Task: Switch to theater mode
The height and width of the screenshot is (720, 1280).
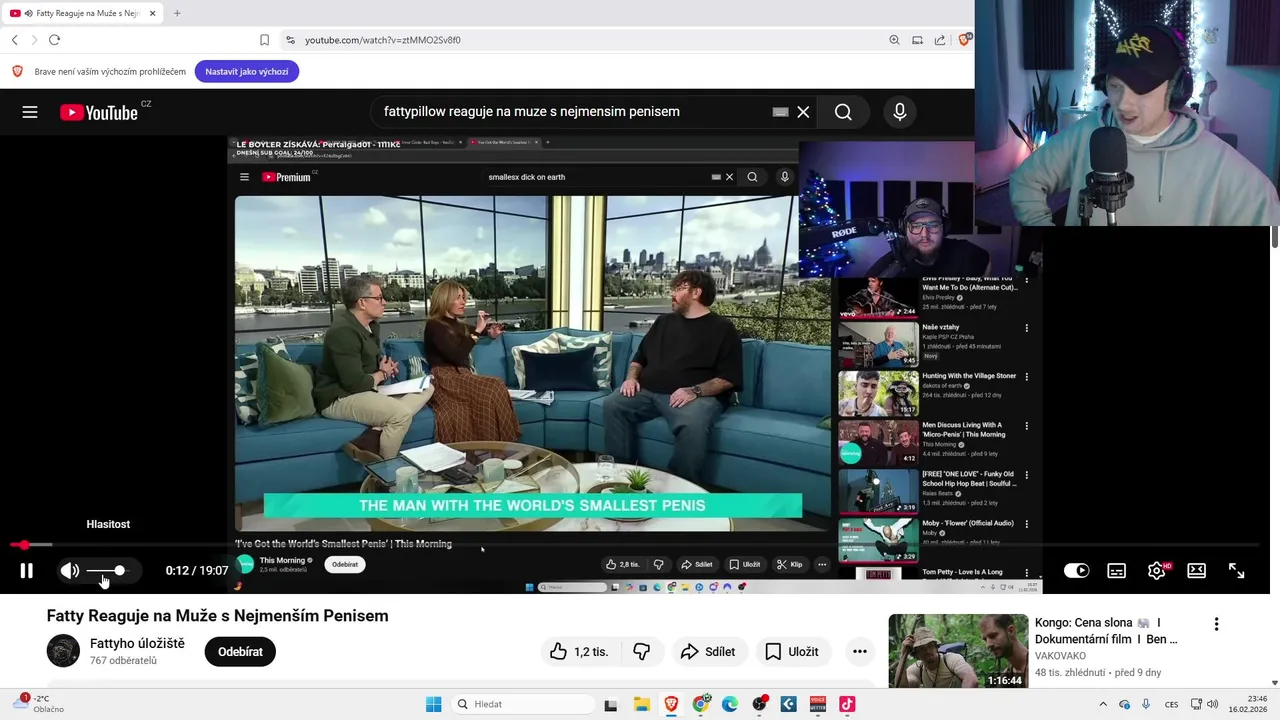Action: coord(1196,570)
